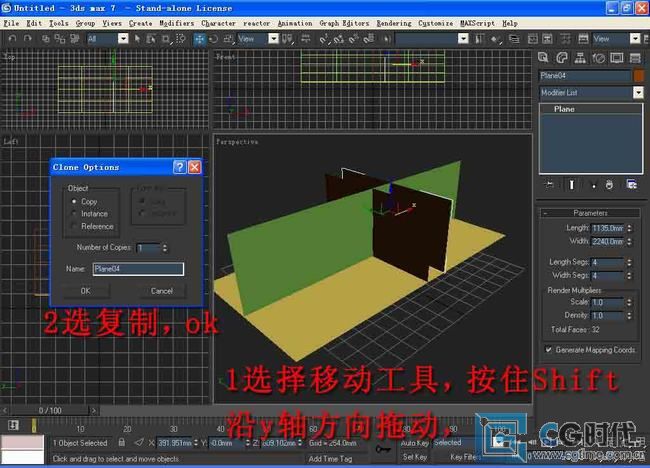Activate the Select and Move tool

pos(199,39)
